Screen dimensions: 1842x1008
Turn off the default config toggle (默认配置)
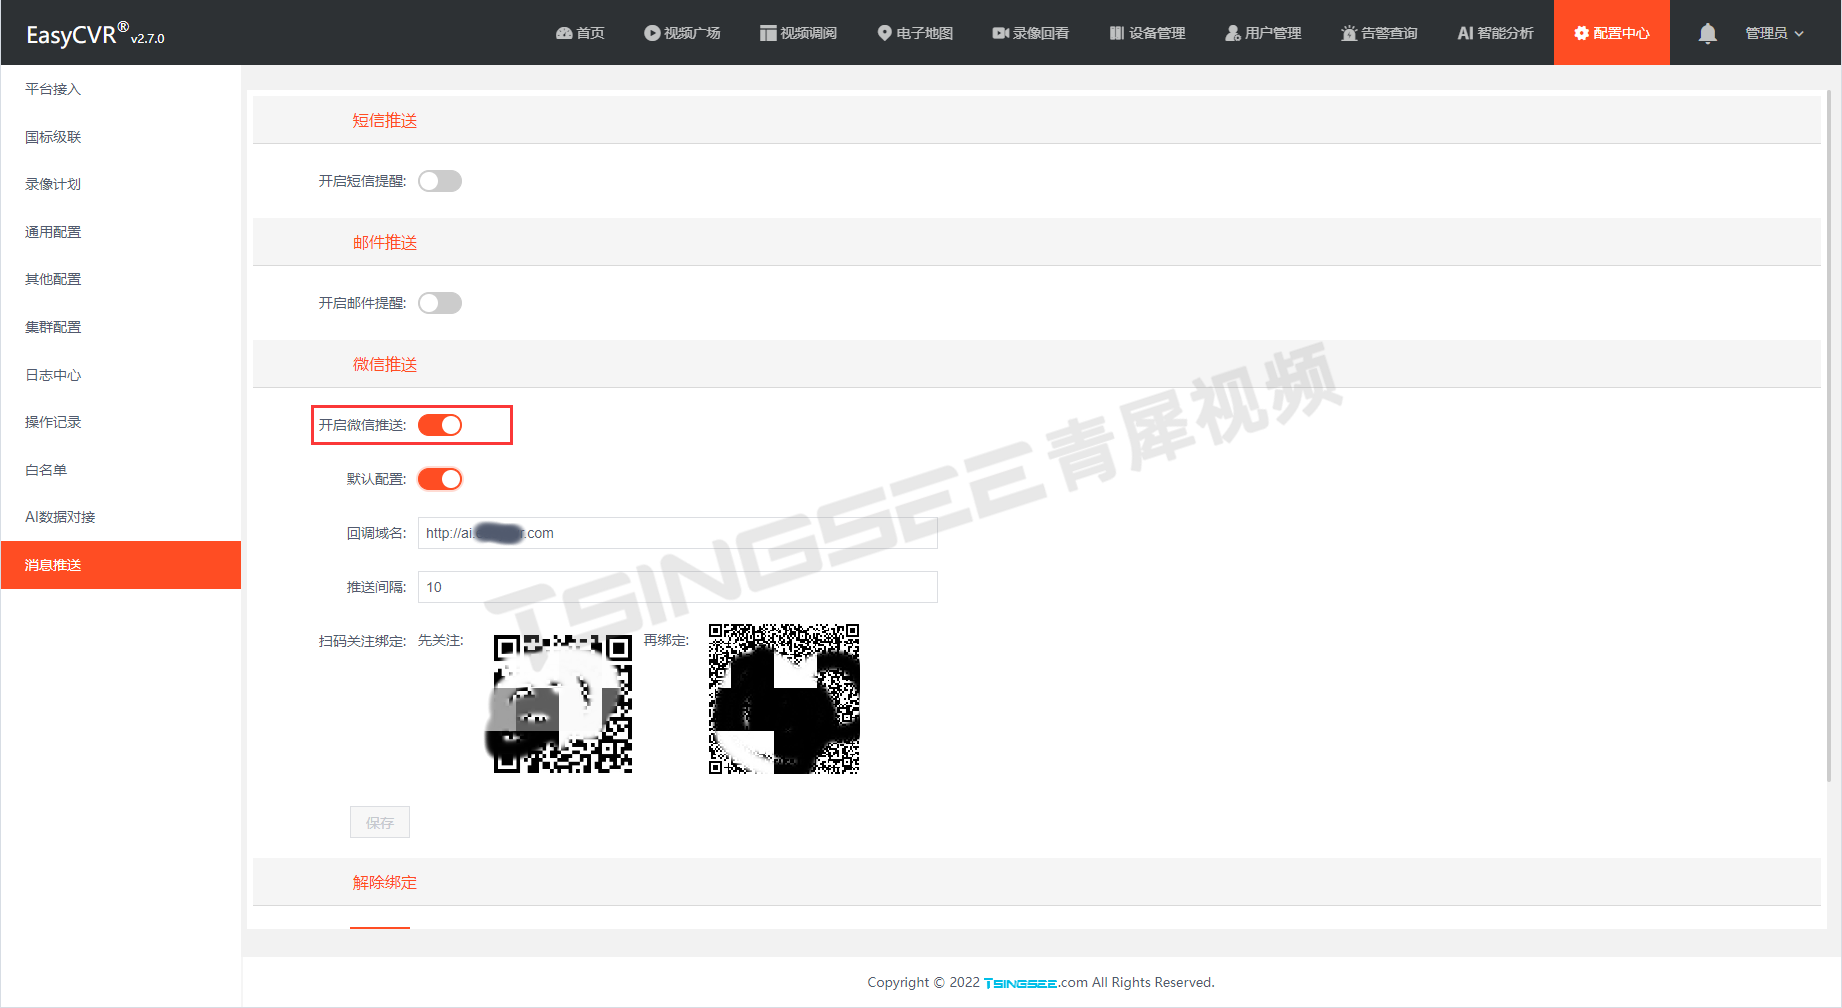tap(440, 479)
